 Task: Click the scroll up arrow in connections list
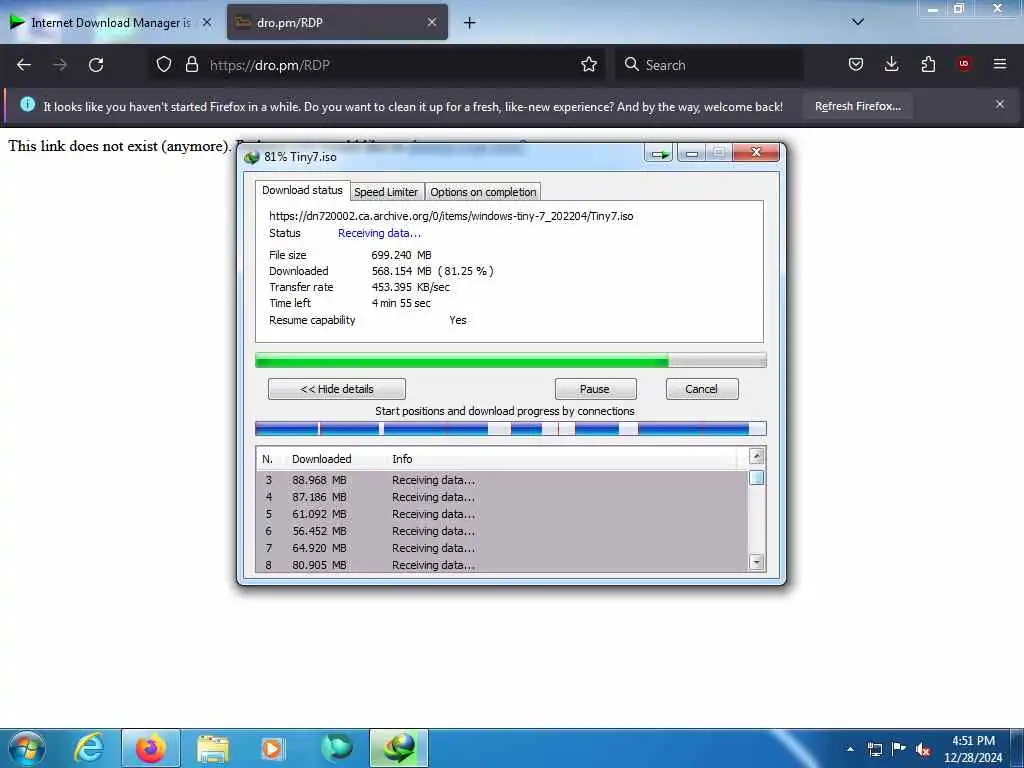click(756, 456)
